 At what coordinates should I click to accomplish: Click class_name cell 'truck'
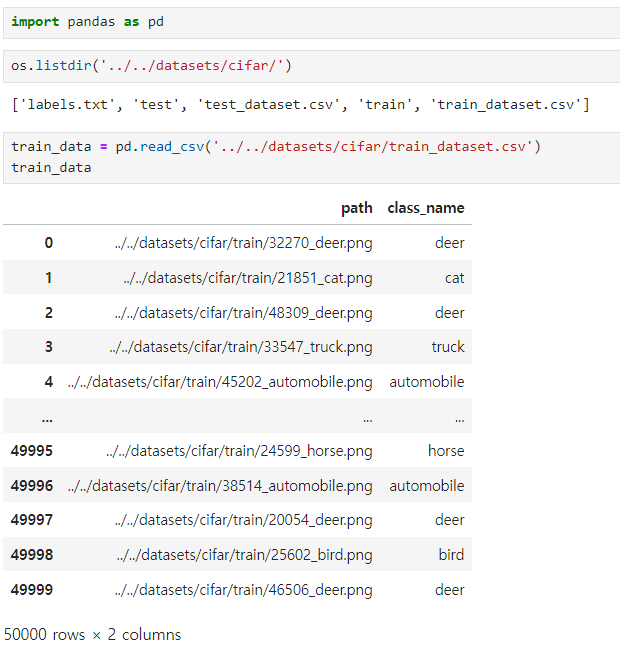448,346
